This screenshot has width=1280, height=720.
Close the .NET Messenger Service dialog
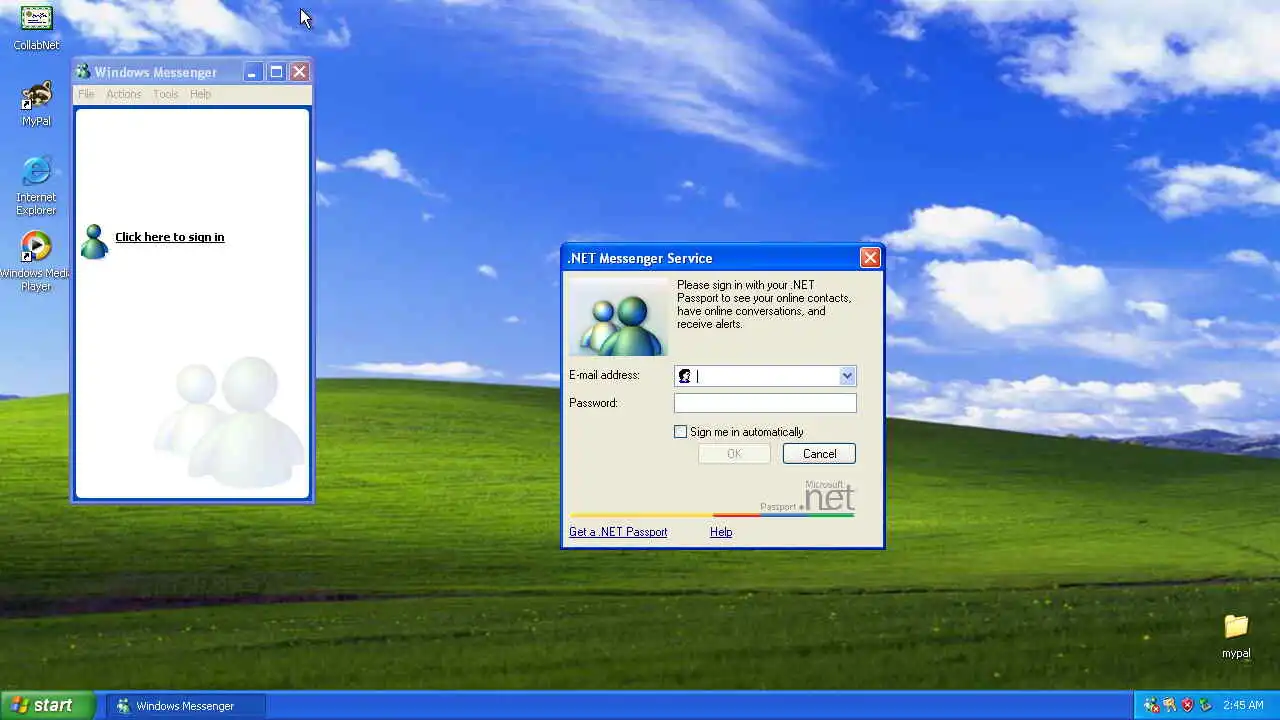click(870, 258)
